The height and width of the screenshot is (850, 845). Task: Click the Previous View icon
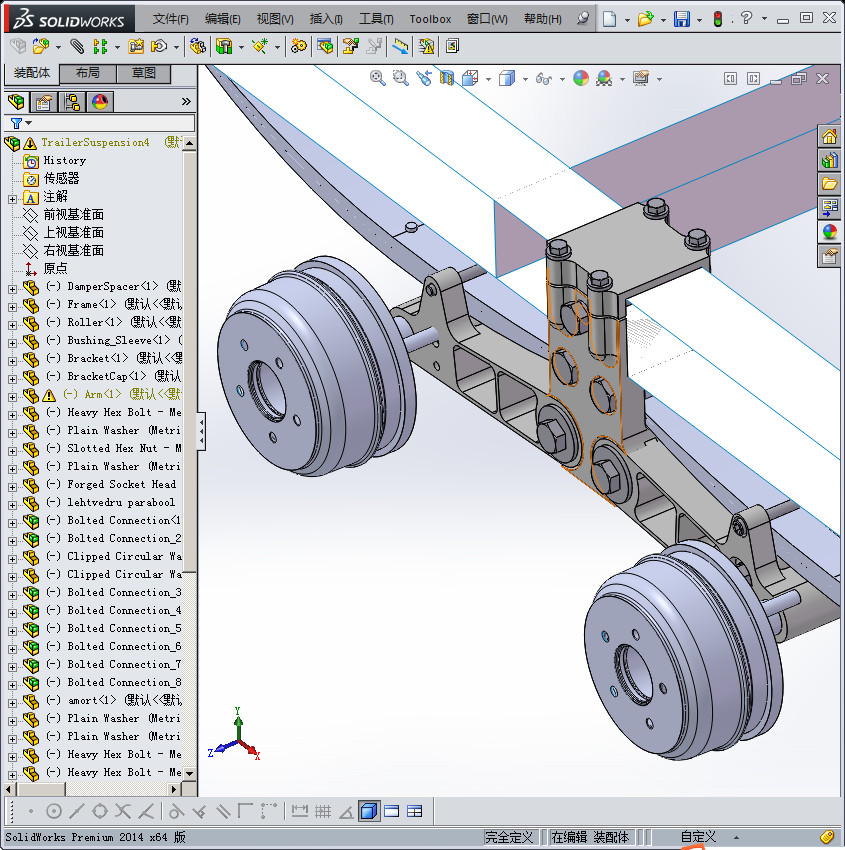coord(424,79)
